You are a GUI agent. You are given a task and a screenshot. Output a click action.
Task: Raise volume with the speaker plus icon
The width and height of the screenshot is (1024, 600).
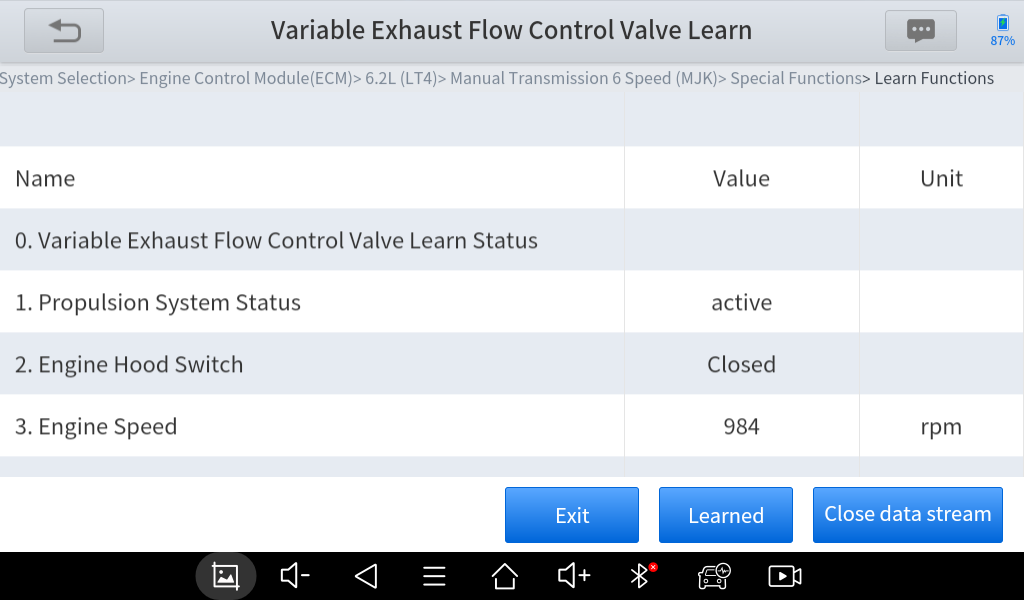click(x=574, y=576)
